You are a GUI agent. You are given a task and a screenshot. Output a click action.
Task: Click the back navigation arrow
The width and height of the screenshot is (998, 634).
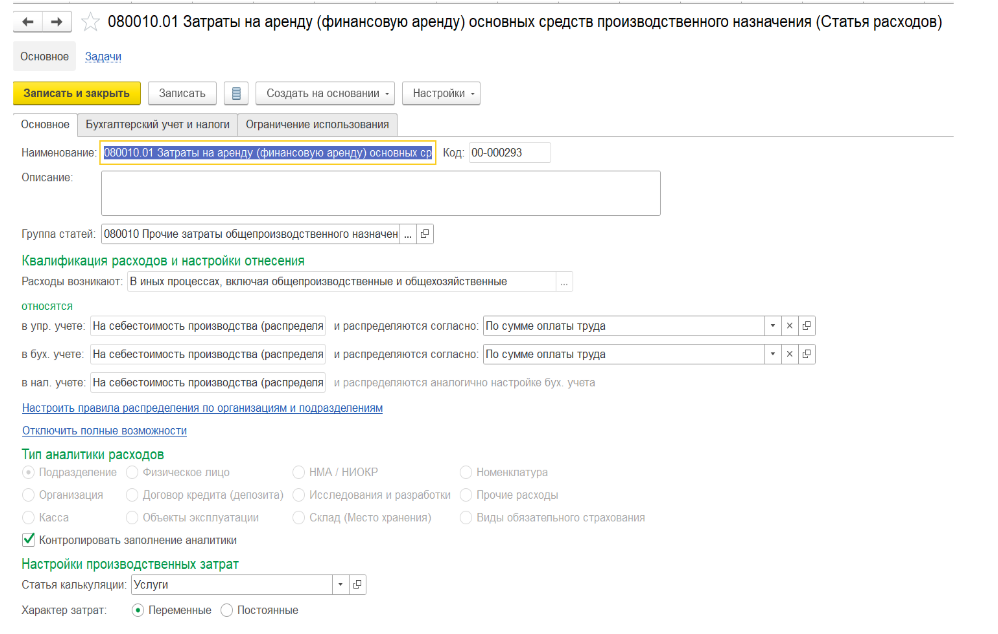click(28, 21)
